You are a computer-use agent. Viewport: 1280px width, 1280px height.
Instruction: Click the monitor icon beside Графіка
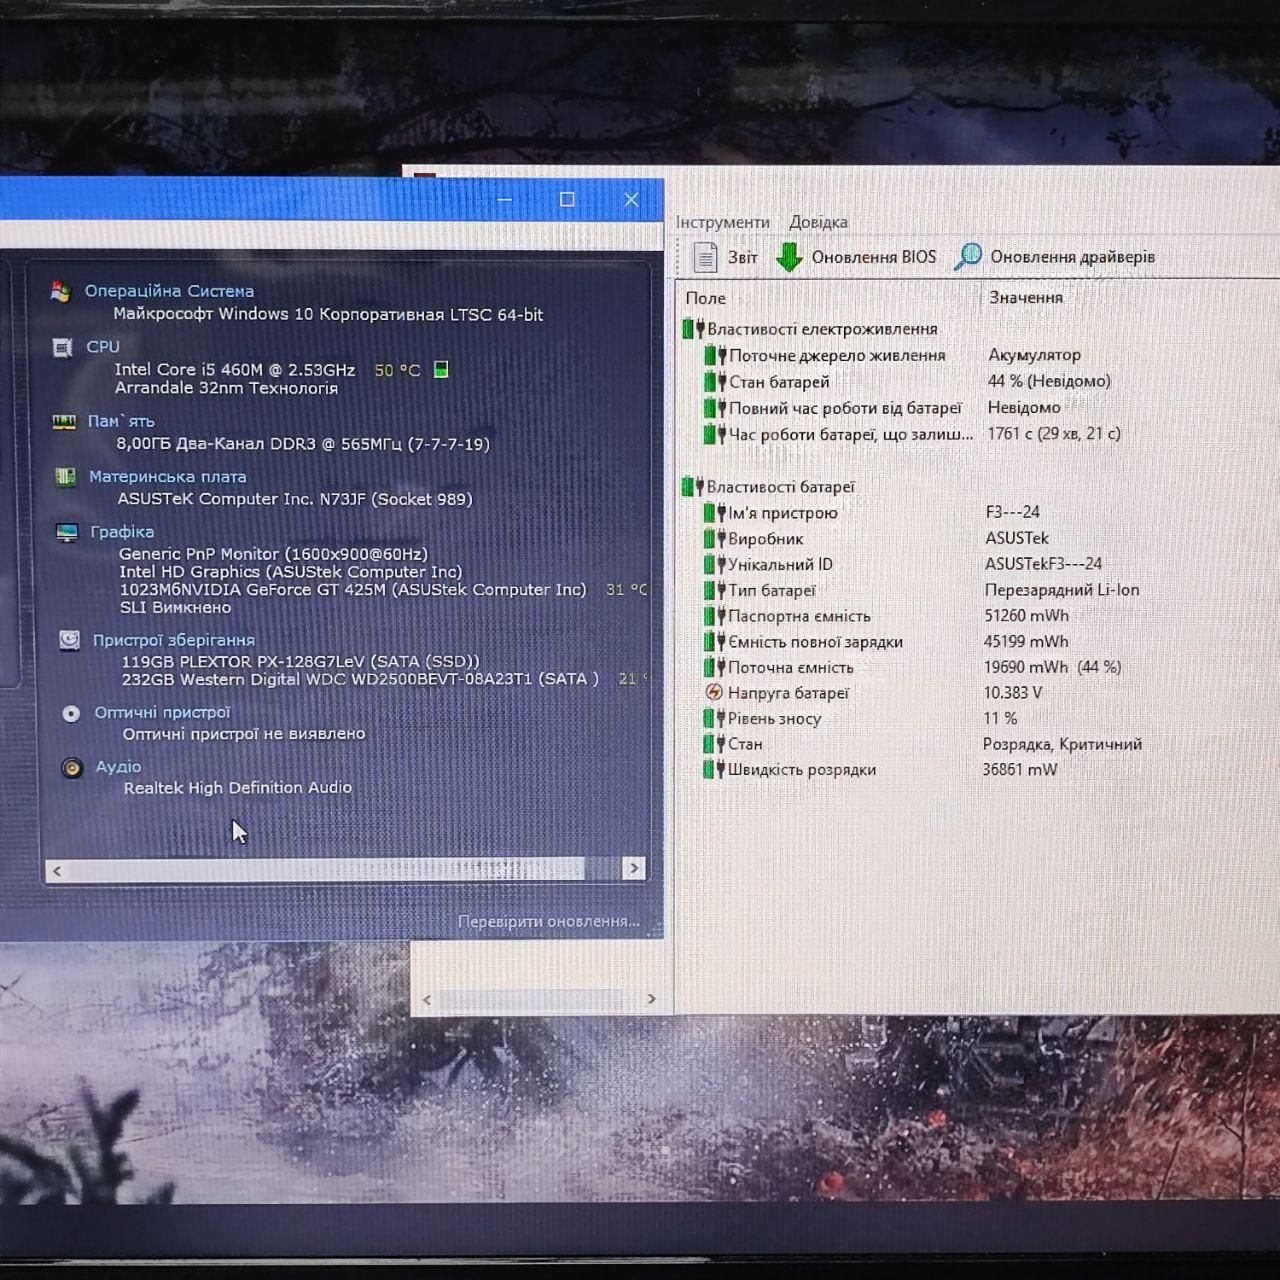67,532
